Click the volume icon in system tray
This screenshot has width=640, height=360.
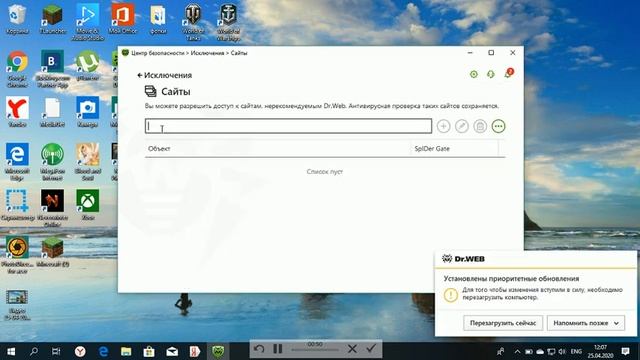click(562, 351)
